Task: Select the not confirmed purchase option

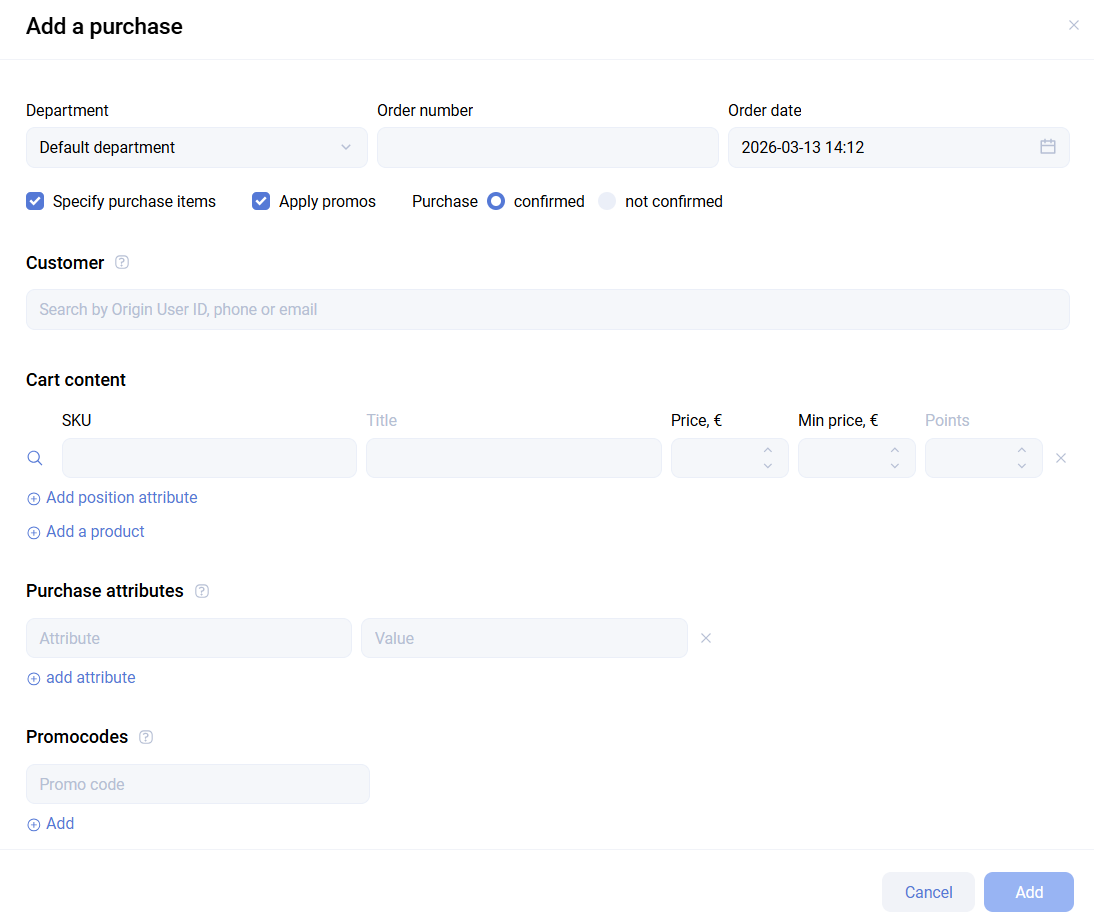Action: (607, 201)
